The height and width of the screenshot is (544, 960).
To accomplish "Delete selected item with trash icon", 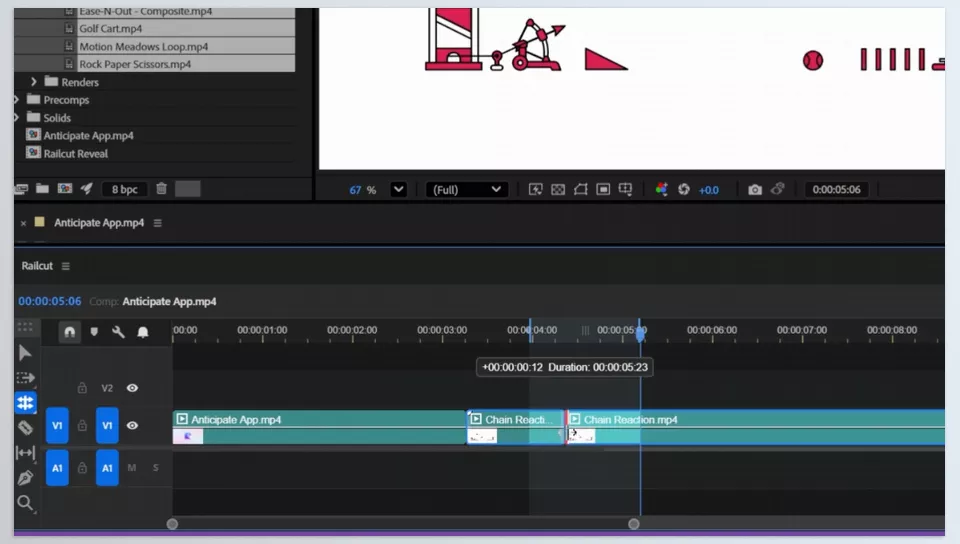I will 161,188.
